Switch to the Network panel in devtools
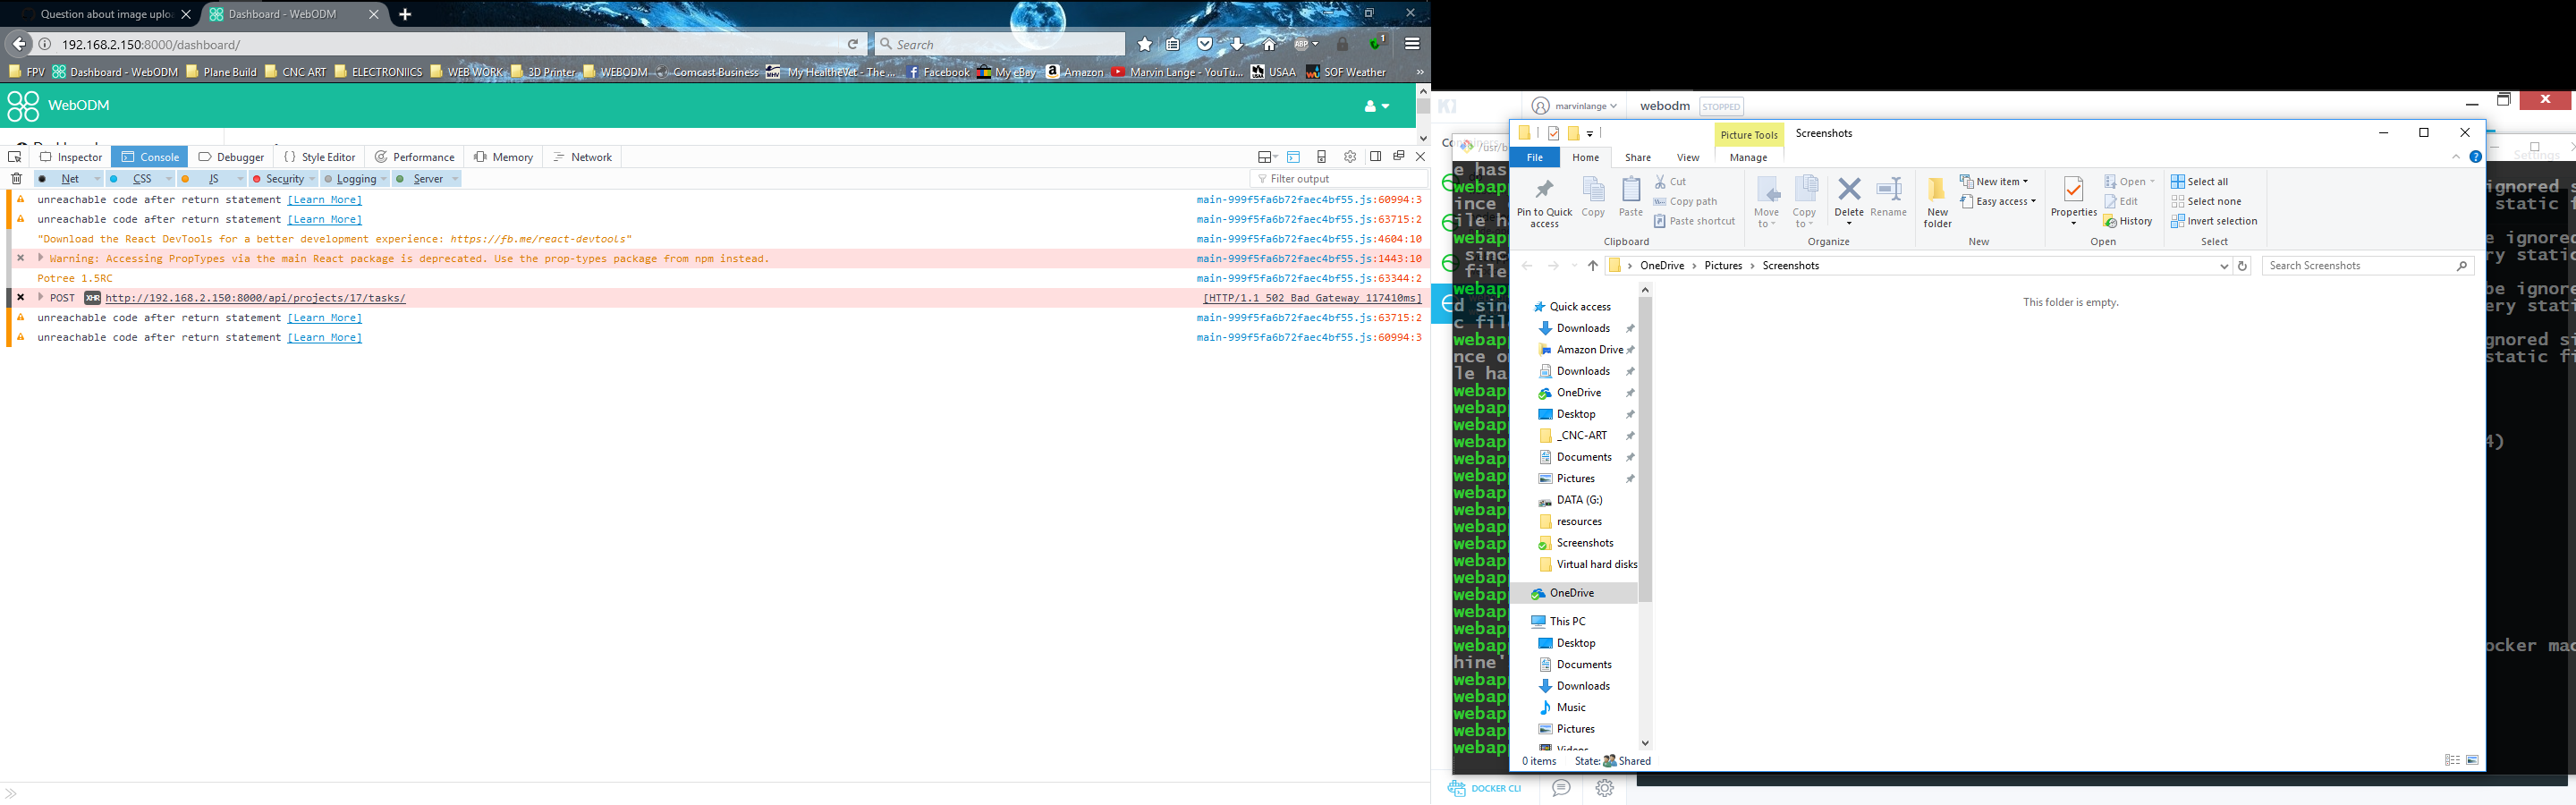This screenshot has width=2576, height=805. [x=583, y=157]
